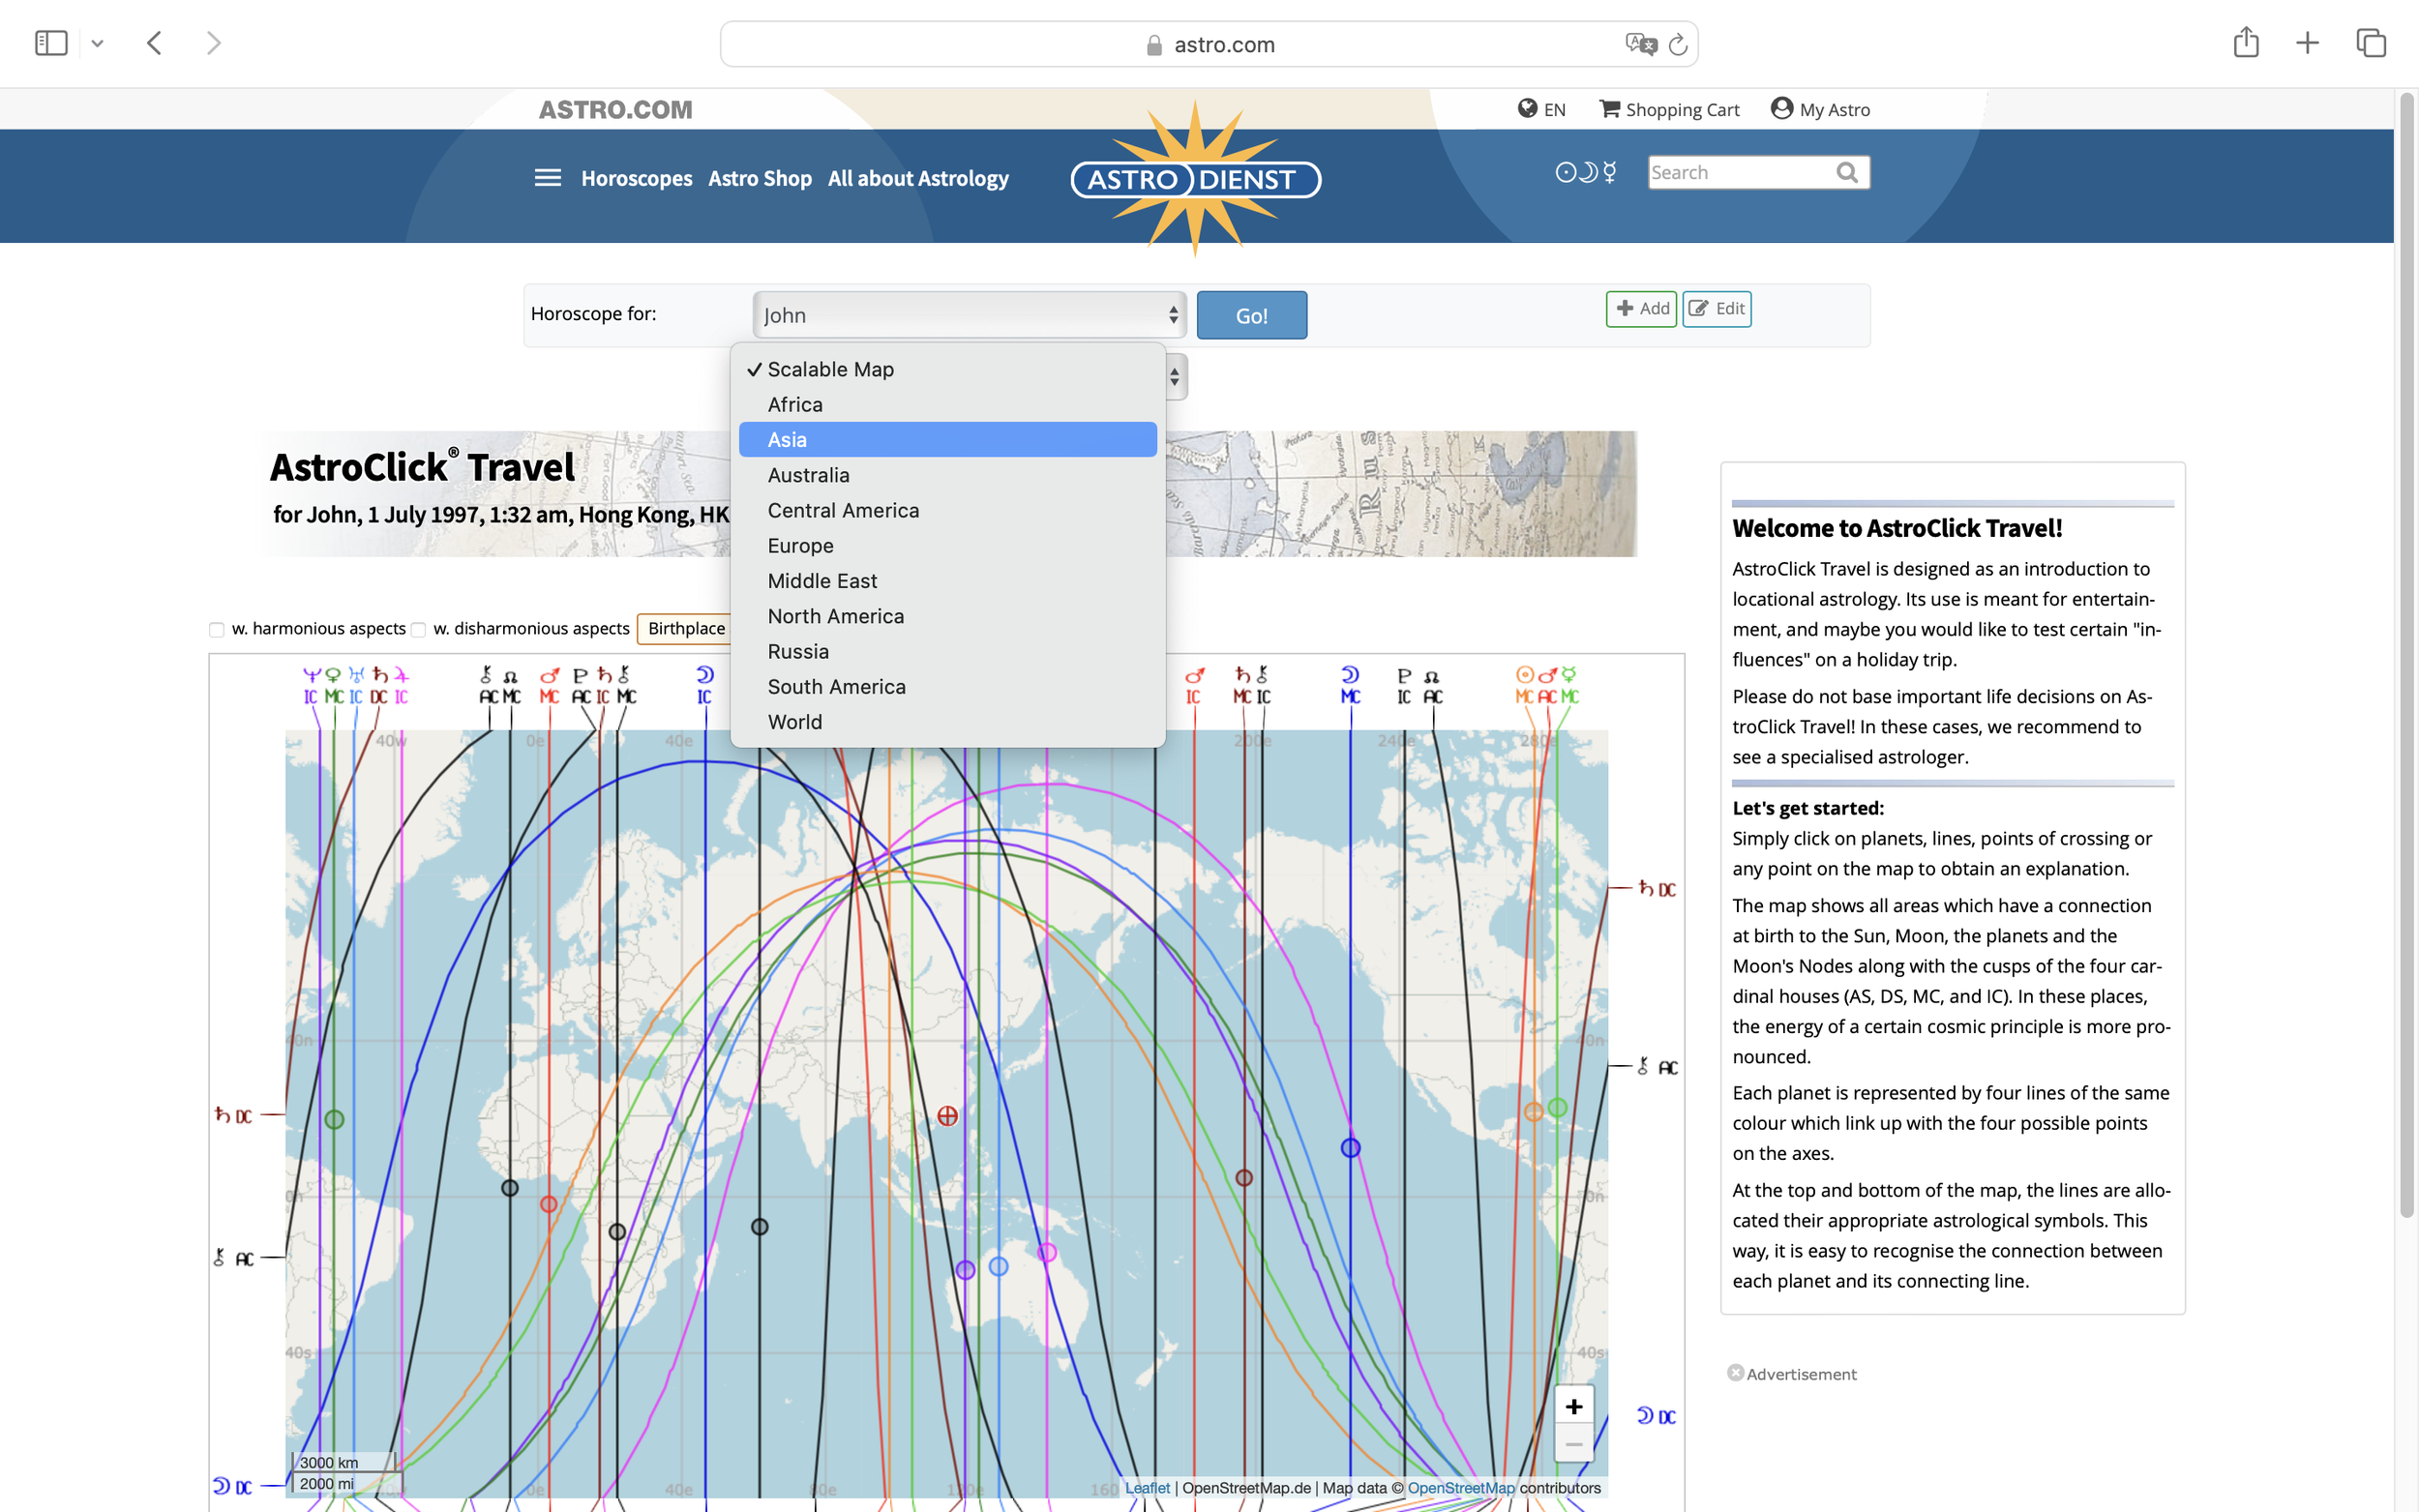Select Scalable Map option

948,369
